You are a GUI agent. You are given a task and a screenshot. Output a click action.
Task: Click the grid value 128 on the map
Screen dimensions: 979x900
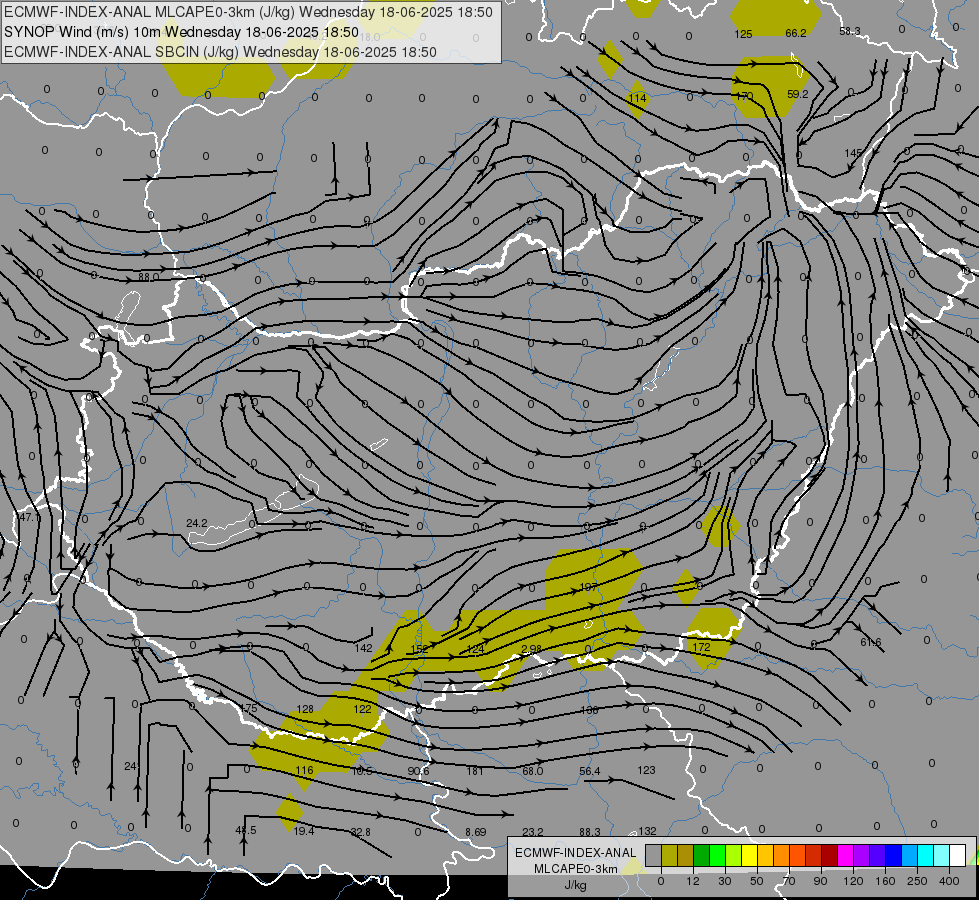(x=305, y=709)
